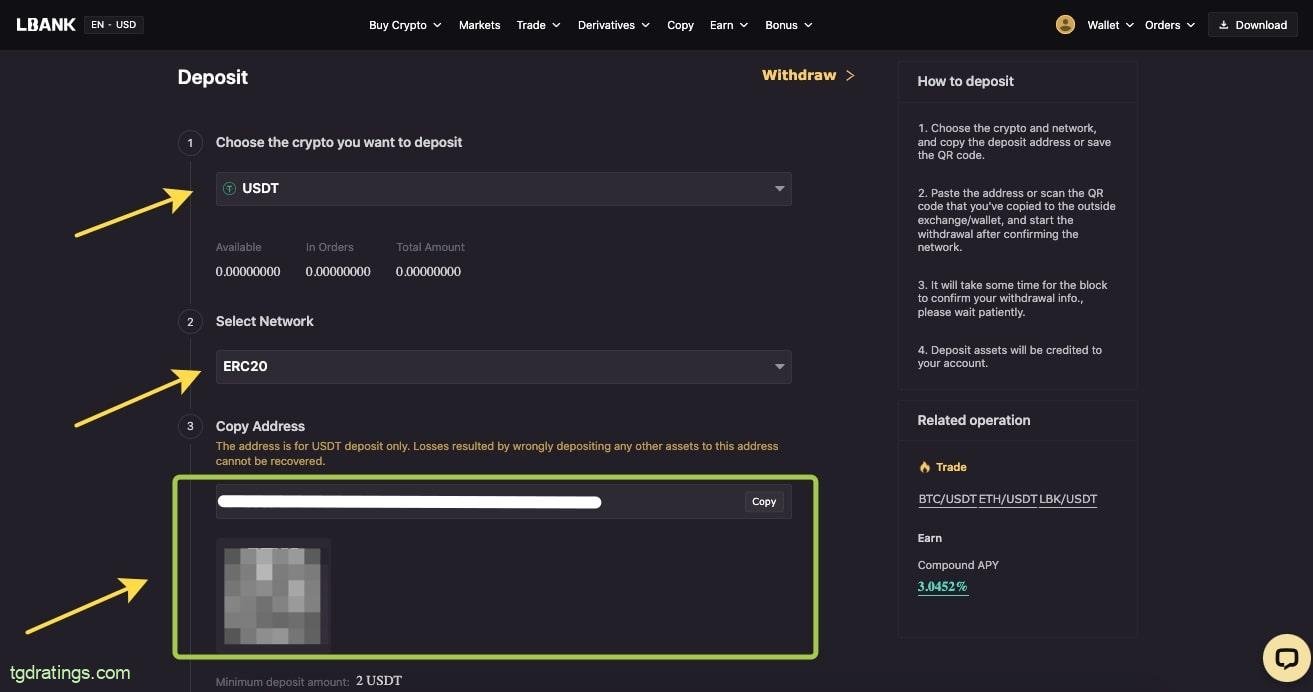This screenshot has width=1313, height=692.
Task: Copy the deposit address
Action: tap(764, 502)
